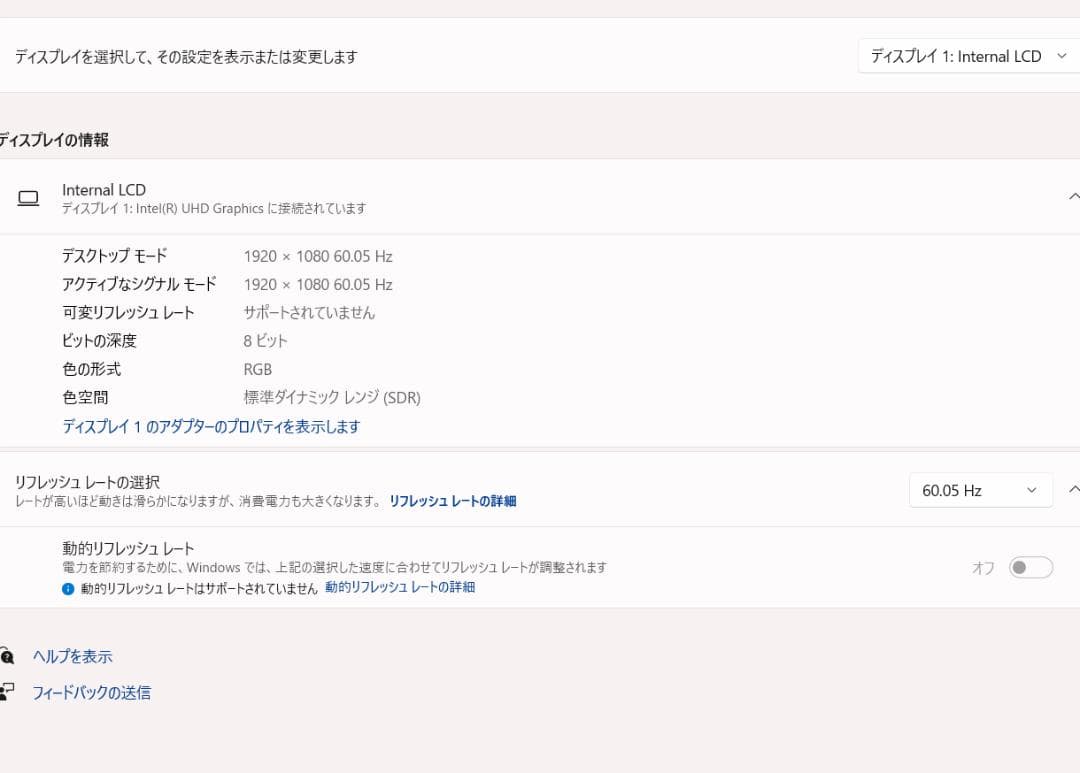Open 動的リフレッシュレートの詳細
The height and width of the screenshot is (773, 1080).
click(x=399, y=587)
